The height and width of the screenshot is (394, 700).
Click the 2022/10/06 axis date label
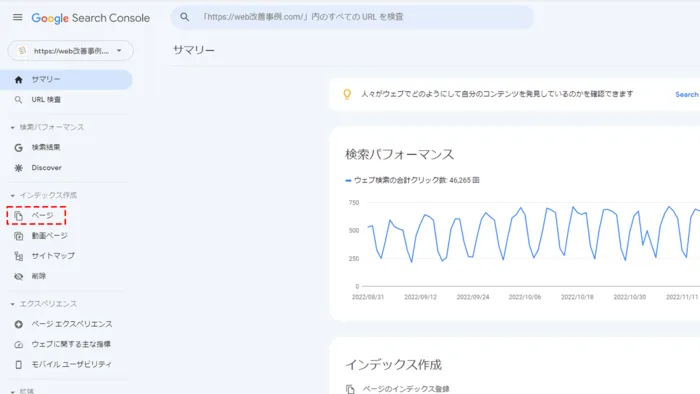click(525, 297)
